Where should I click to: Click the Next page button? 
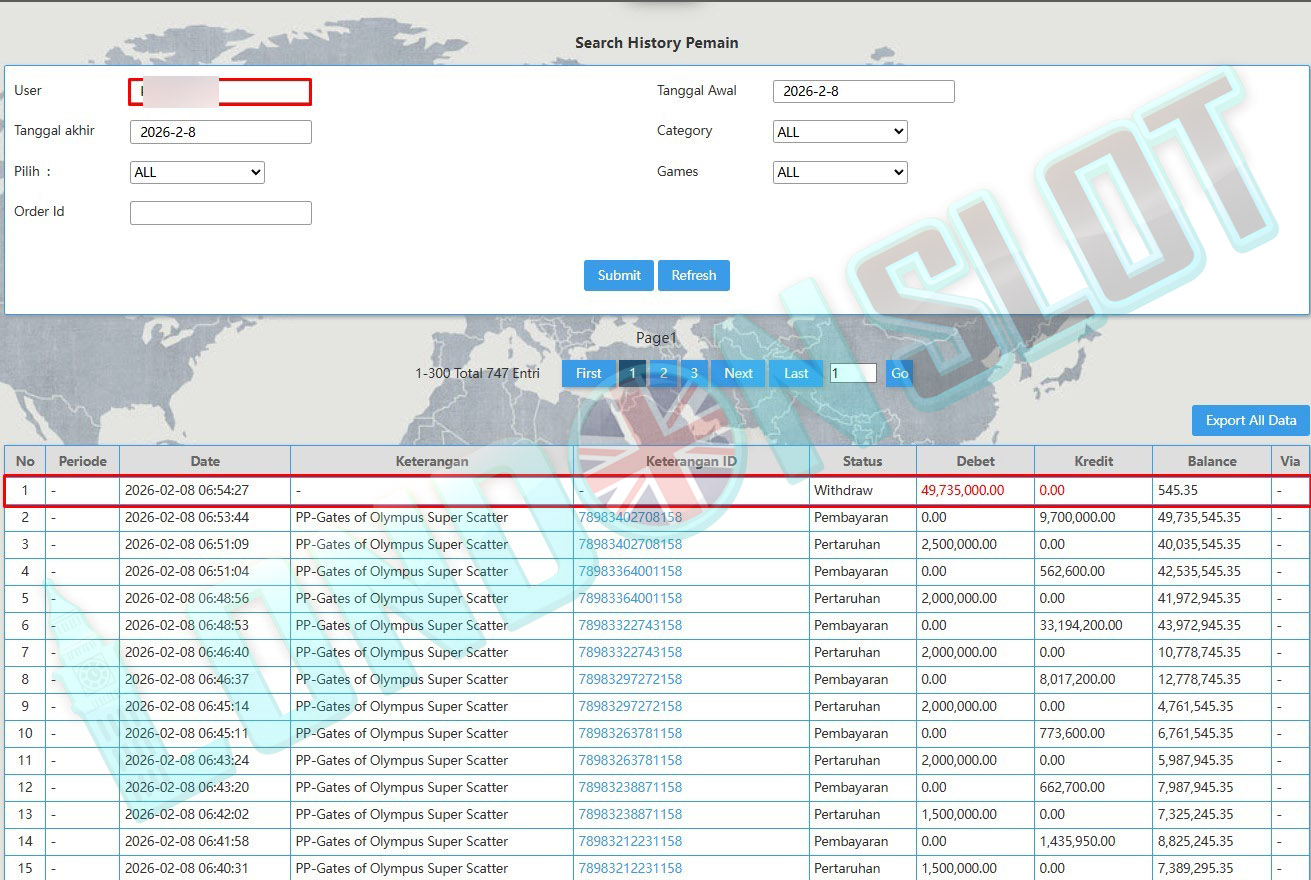pyautogui.click(x=738, y=373)
